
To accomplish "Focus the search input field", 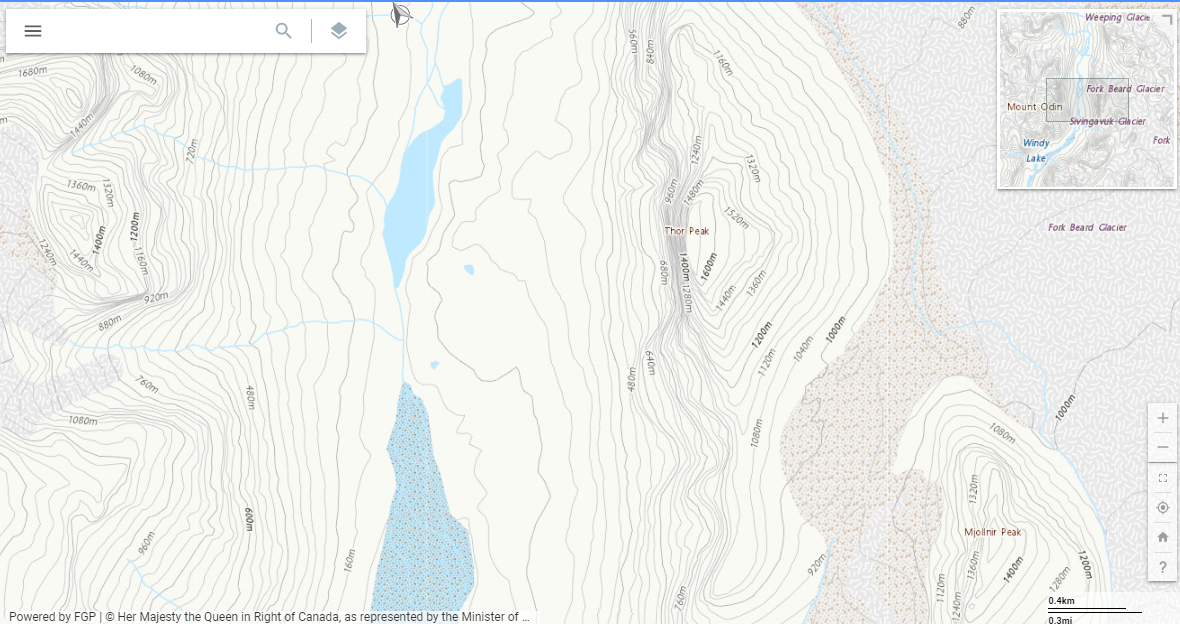I will (158, 31).
